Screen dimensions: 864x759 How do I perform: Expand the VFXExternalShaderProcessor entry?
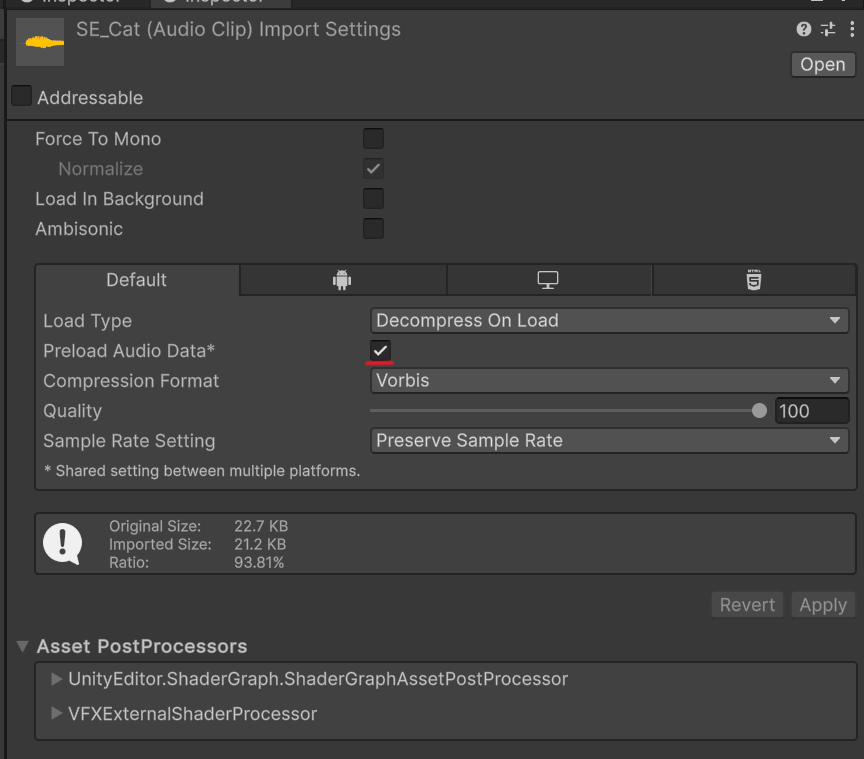pos(56,713)
